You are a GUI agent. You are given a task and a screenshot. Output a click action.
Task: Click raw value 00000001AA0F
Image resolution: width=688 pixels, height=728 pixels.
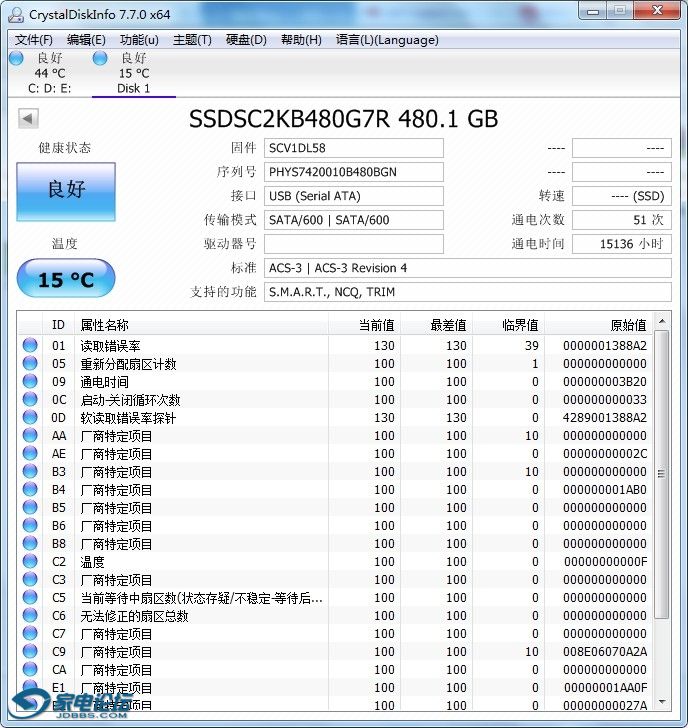[605, 688]
